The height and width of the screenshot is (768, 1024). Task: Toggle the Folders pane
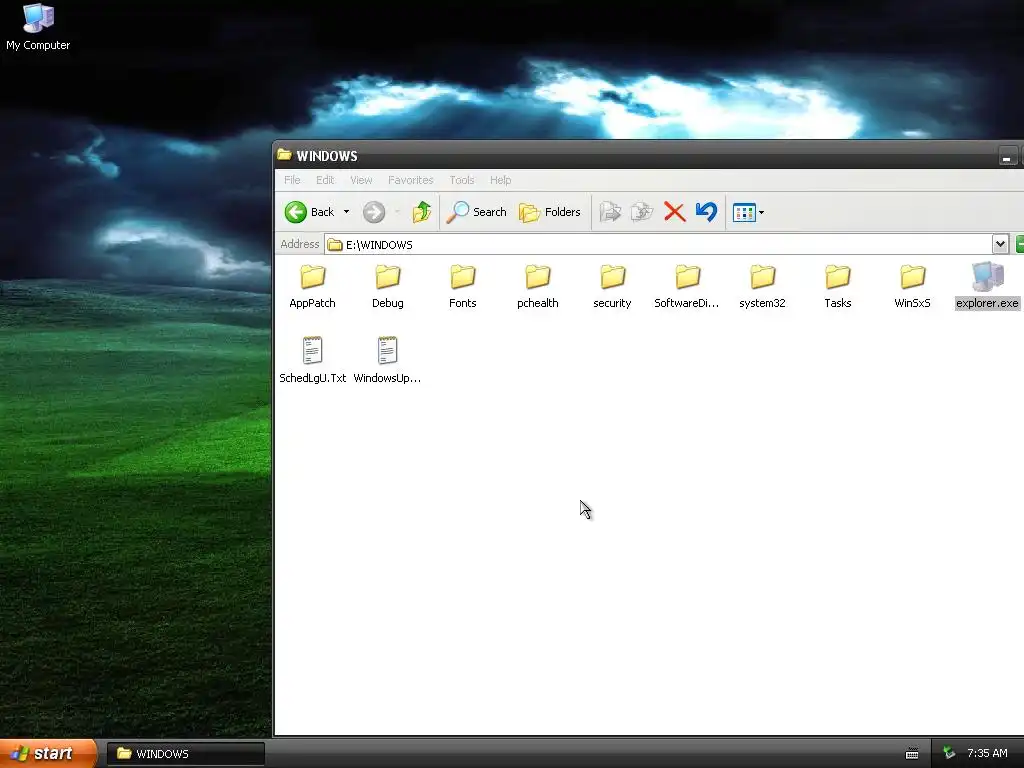point(549,212)
